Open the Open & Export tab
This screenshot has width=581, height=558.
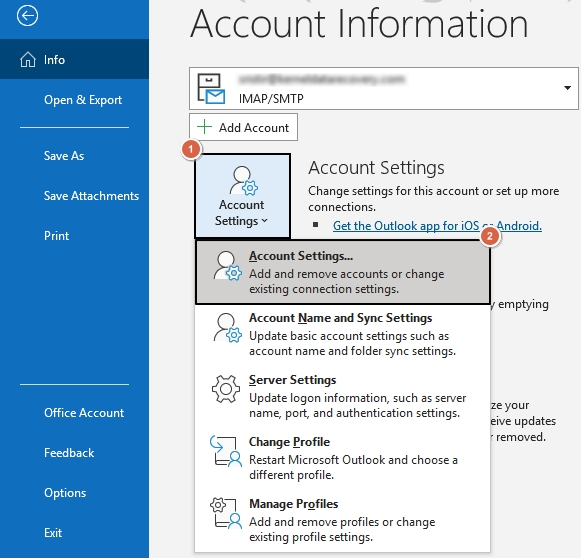pyautogui.click(x=74, y=99)
